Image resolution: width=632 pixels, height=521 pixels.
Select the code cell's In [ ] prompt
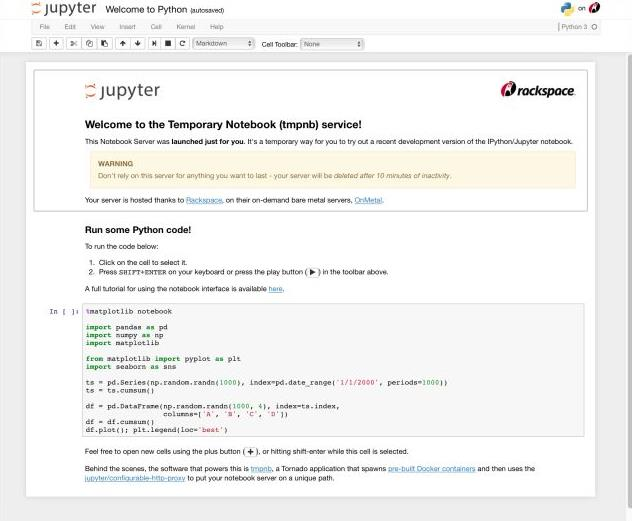pyautogui.click(x=64, y=311)
